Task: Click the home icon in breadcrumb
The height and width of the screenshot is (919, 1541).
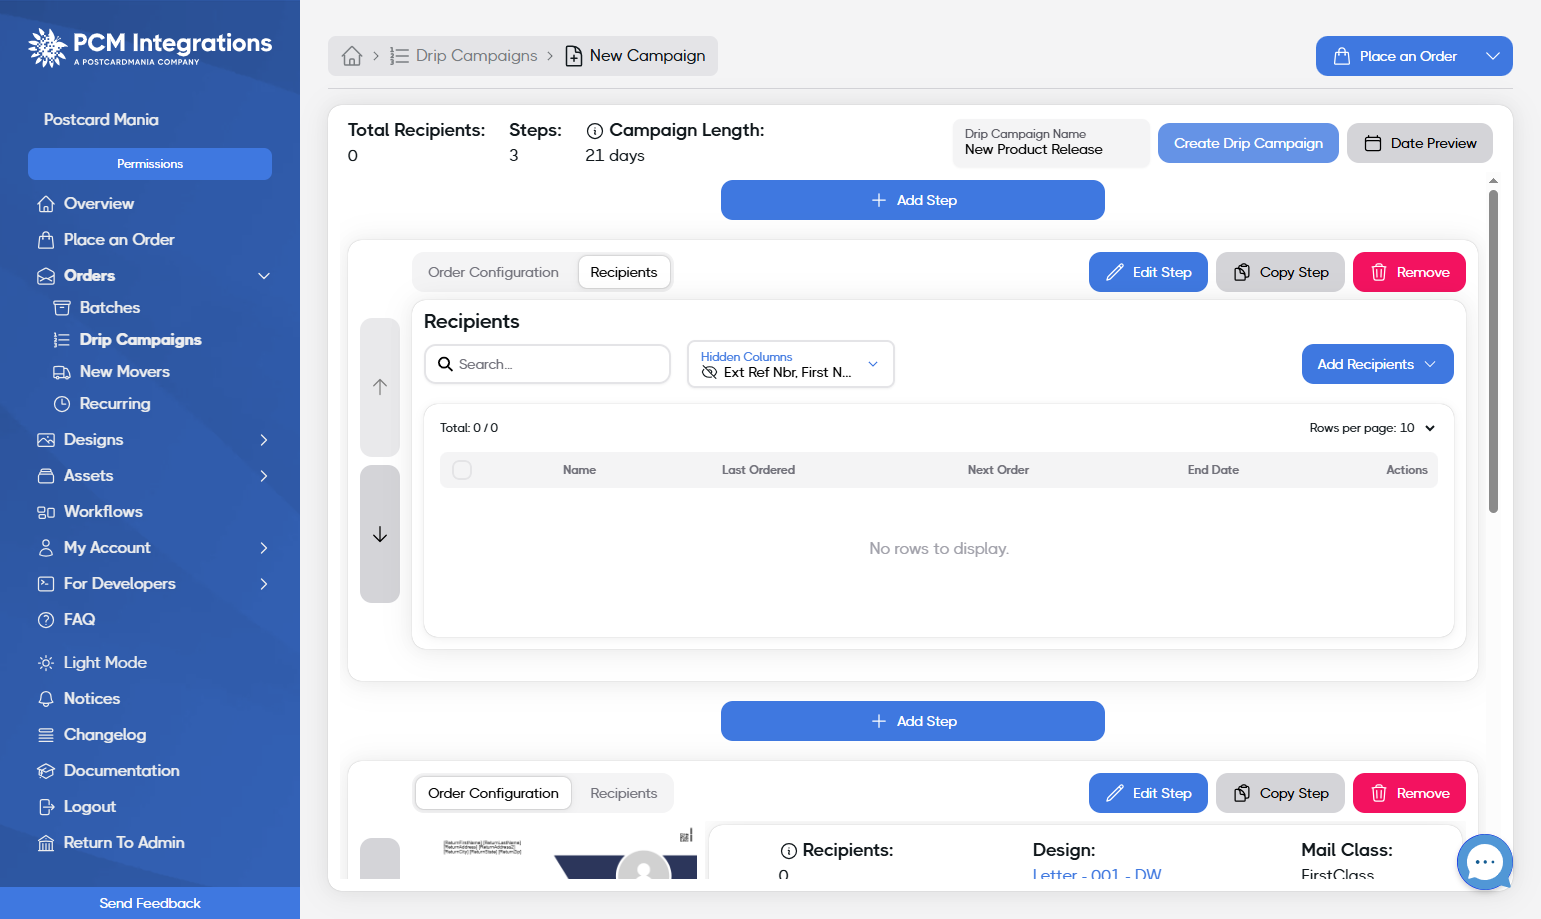Action: (x=352, y=56)
